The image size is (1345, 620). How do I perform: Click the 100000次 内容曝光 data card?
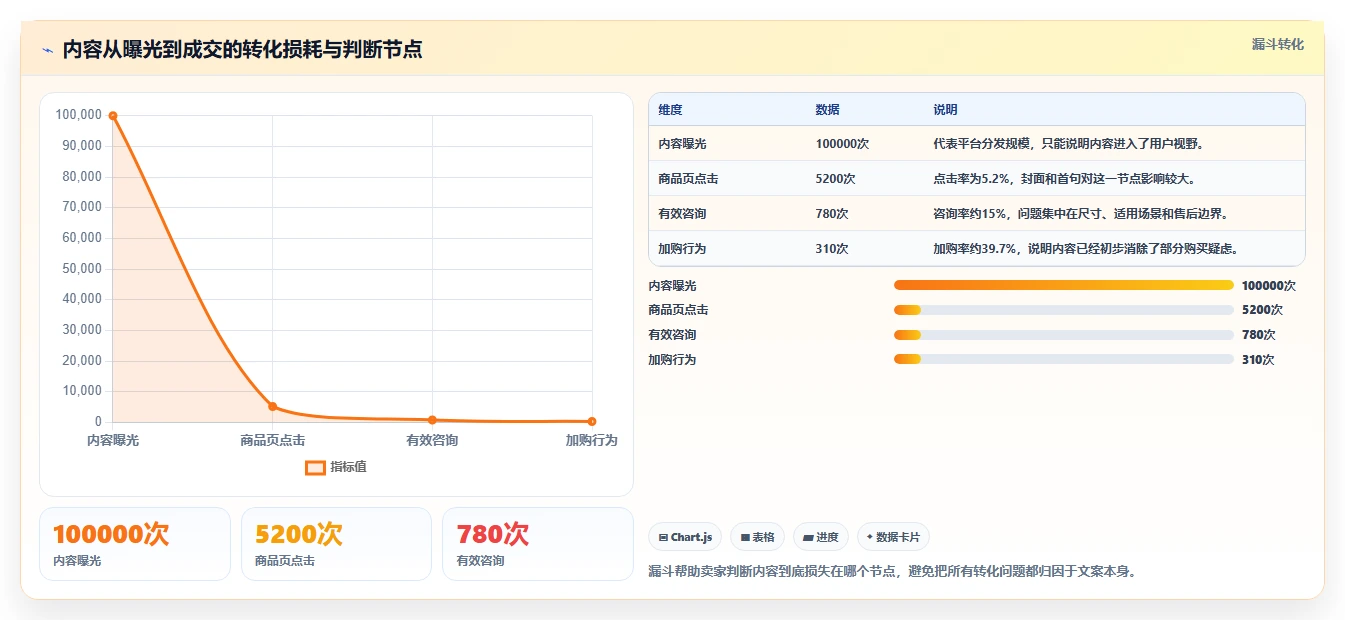(x=135, y=544)
